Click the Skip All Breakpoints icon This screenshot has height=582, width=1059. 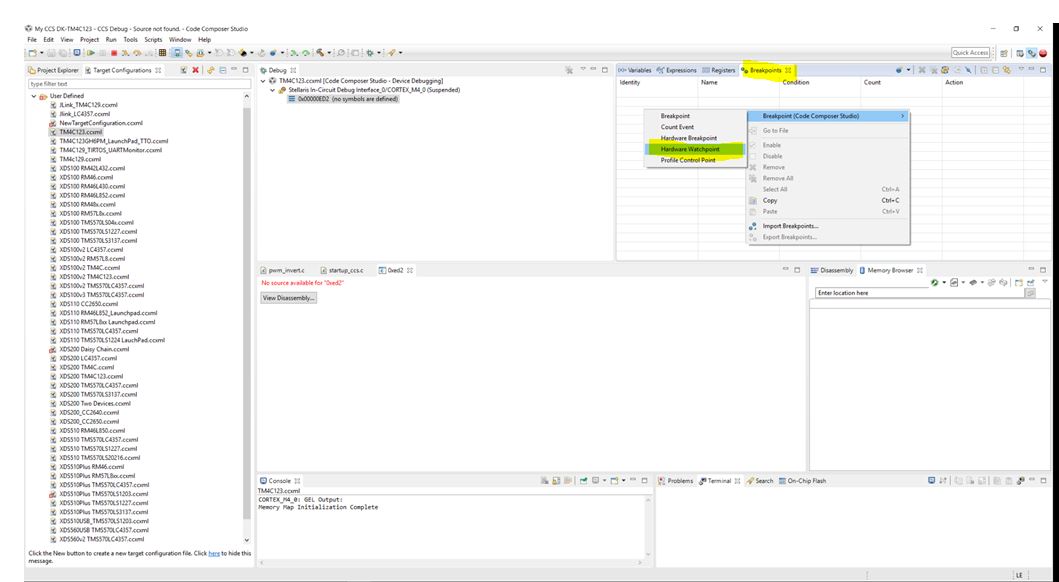click(968, 70)
